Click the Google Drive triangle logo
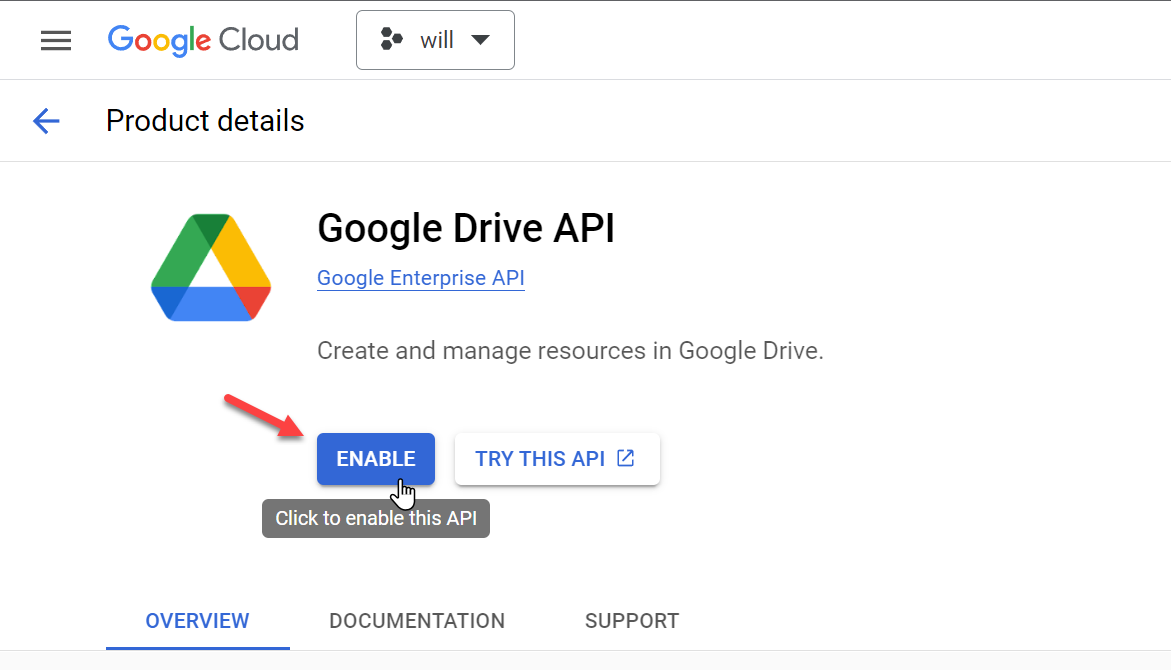Image resolution: width=1171 pixels, height=670 pixels. click(211, 267)
